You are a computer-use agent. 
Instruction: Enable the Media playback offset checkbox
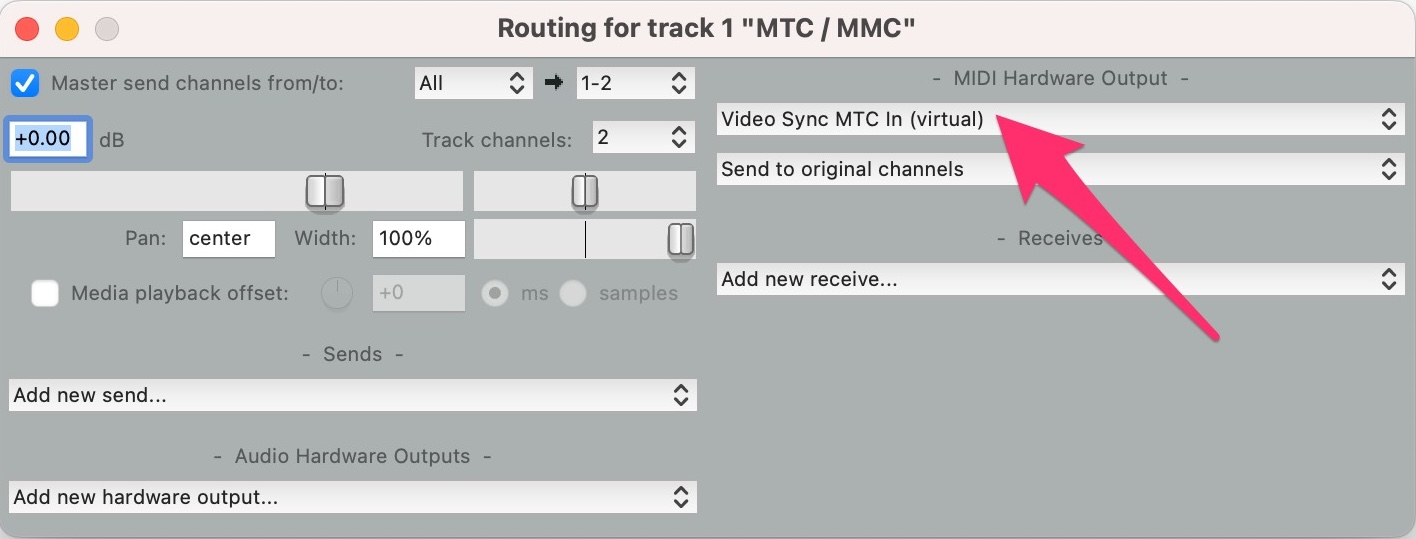[x=45, y=293]
